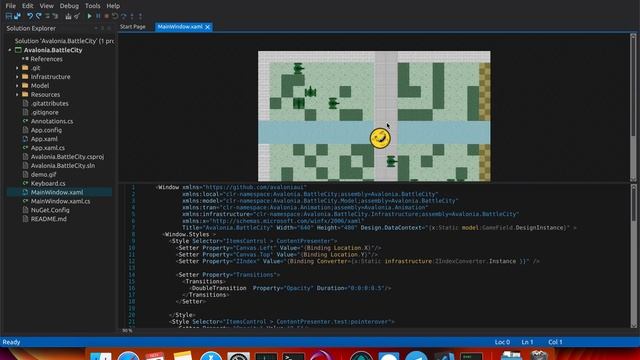640x360 pixels.
Task: Switch to the Start Page tab
Action: (x=133, y=27)
